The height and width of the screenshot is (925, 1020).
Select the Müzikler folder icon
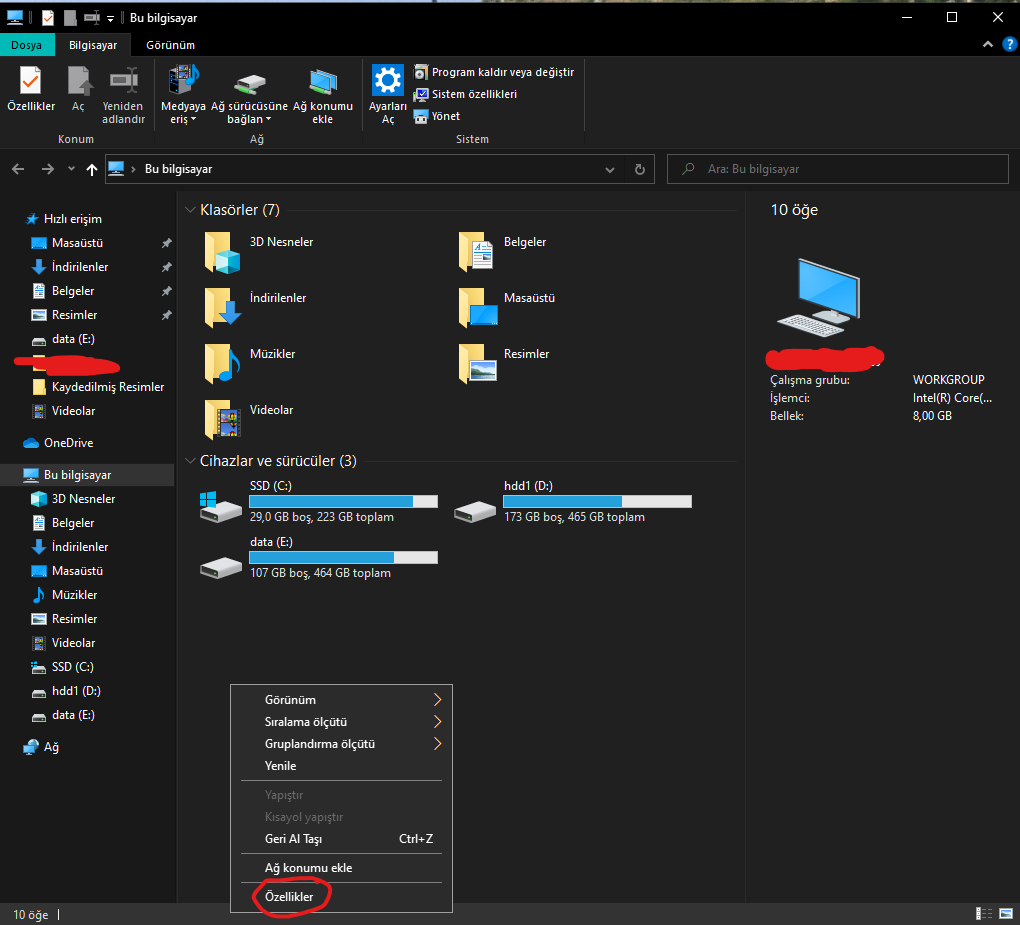point(222,364)
